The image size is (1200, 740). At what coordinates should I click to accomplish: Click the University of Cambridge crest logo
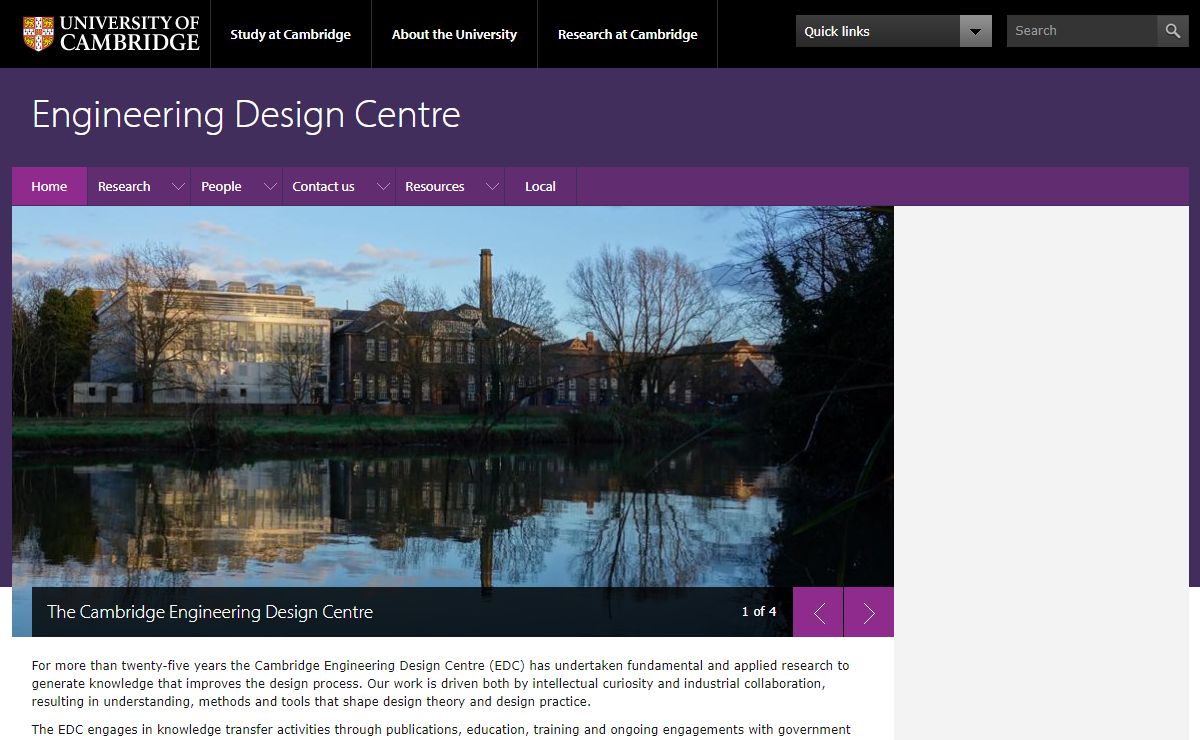pos(111,33)
